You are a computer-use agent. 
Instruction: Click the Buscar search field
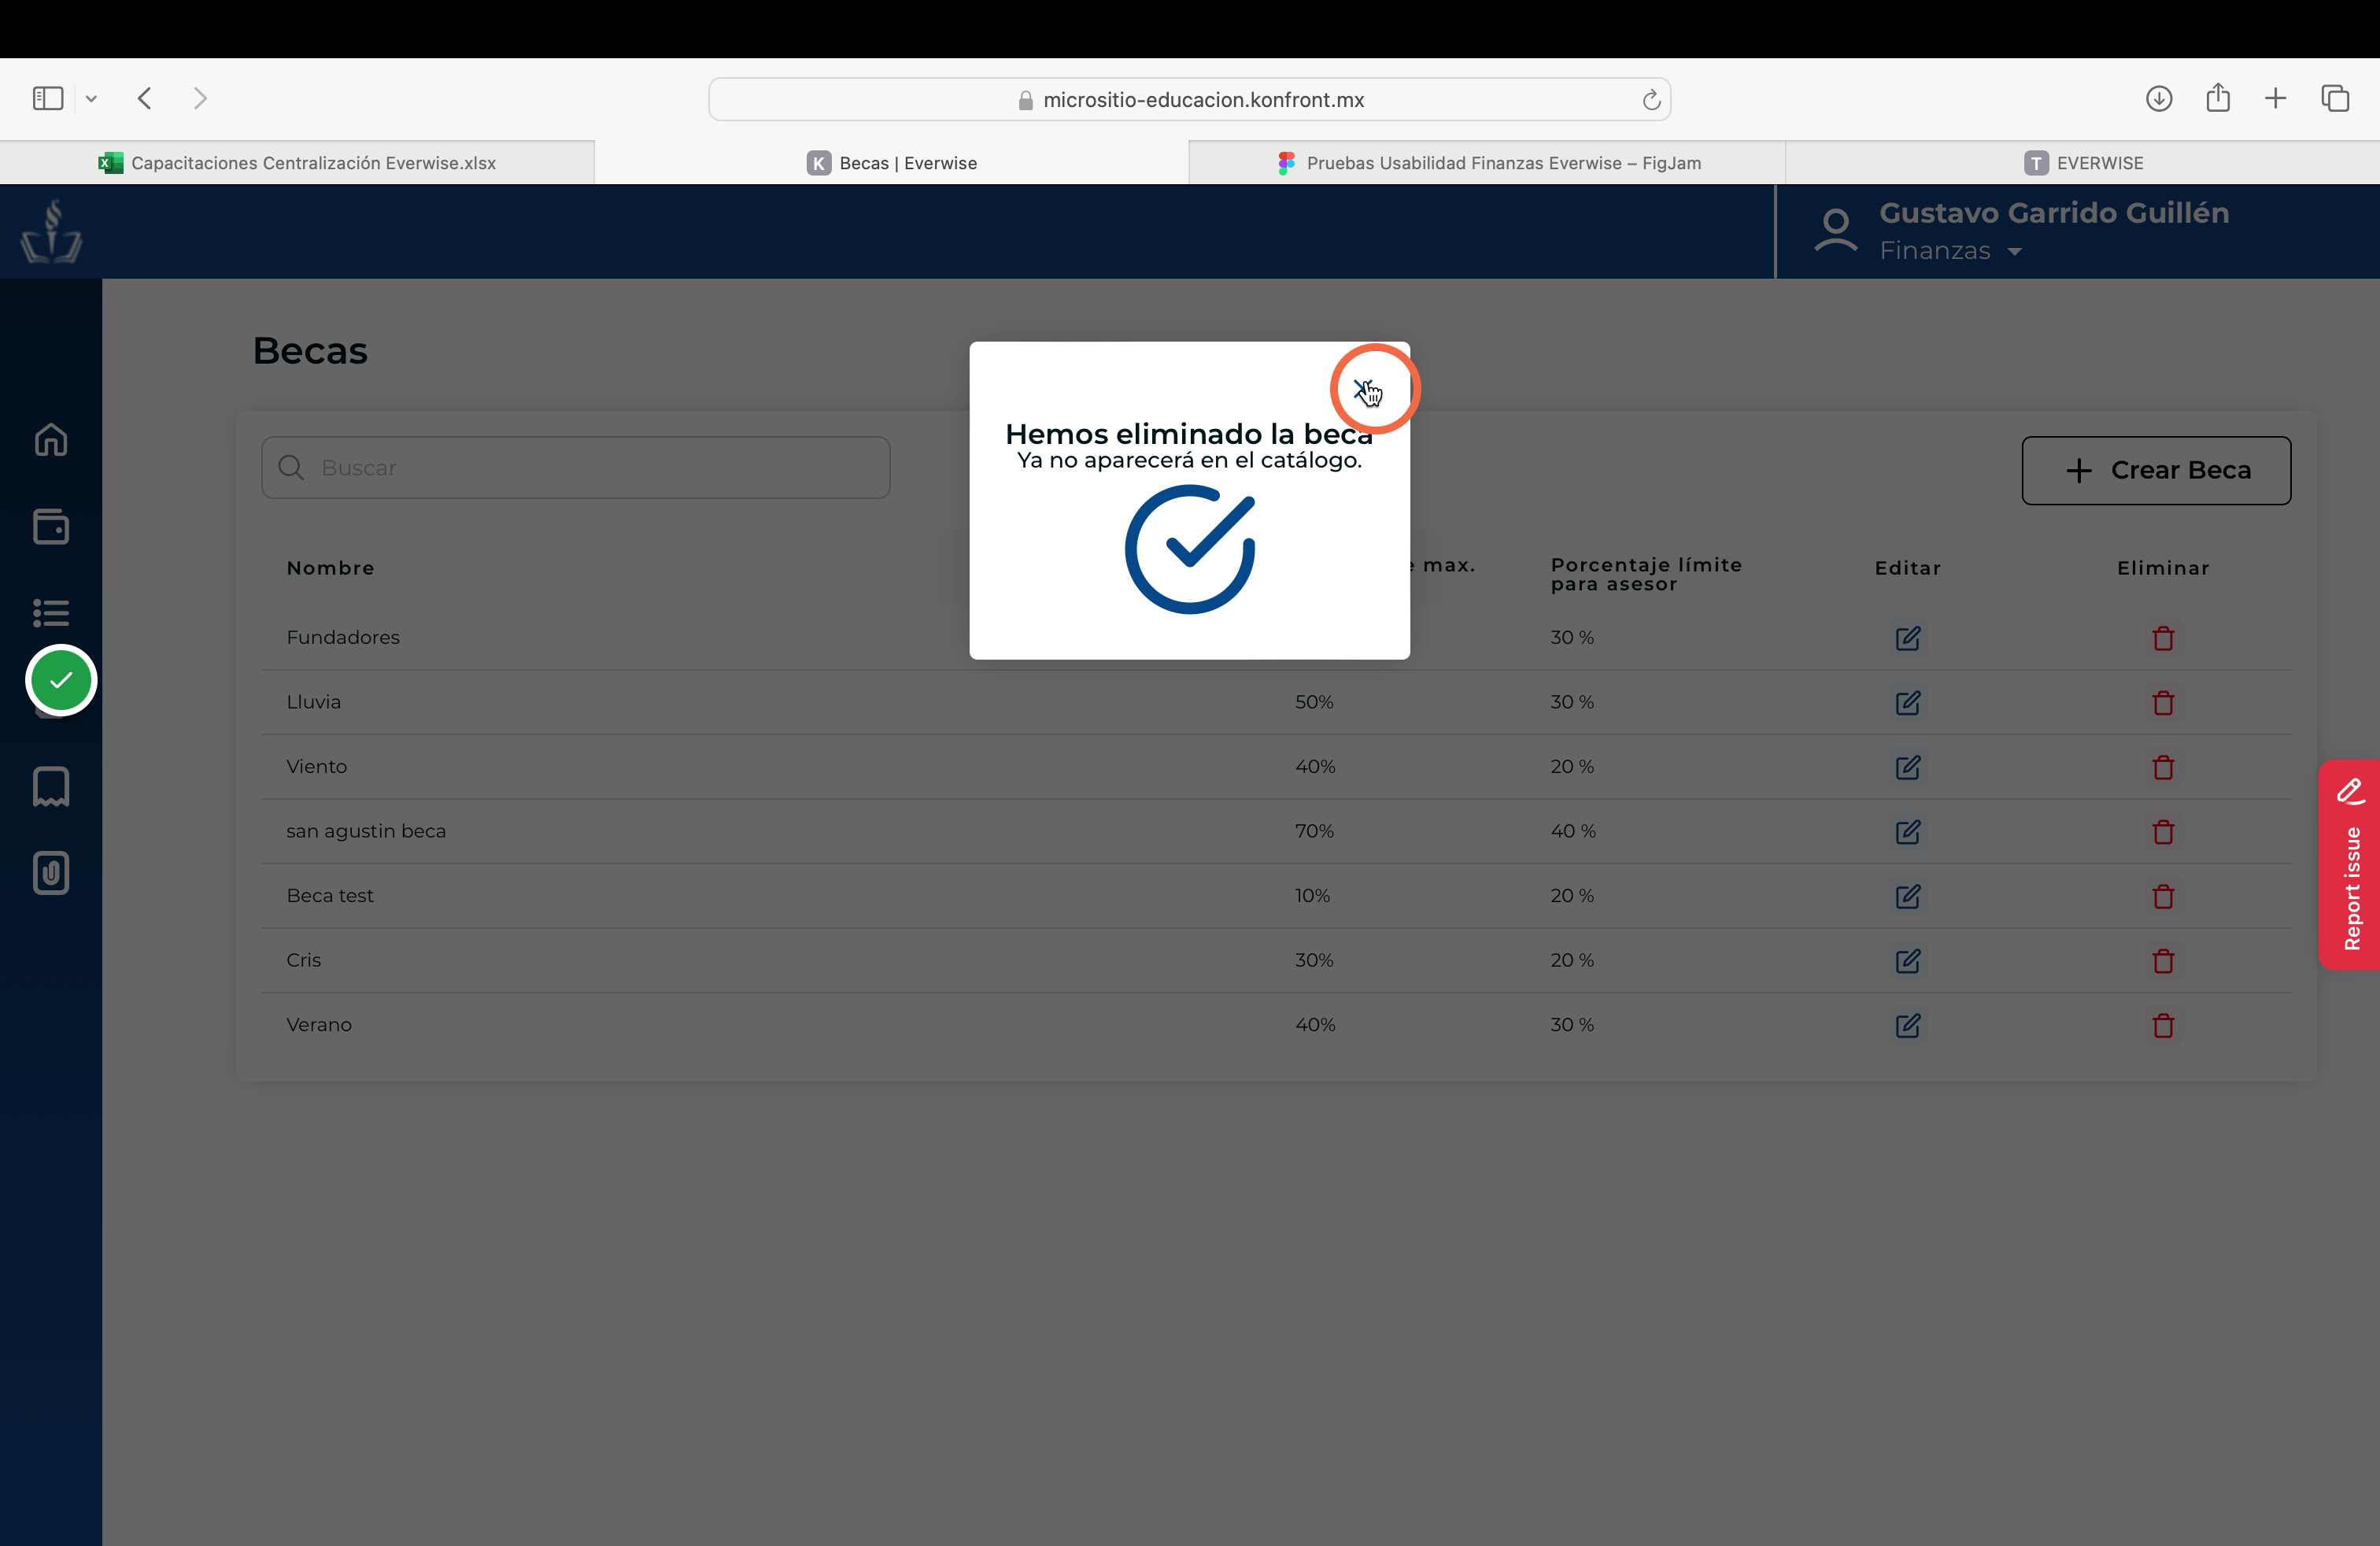(x=576, y=467)
